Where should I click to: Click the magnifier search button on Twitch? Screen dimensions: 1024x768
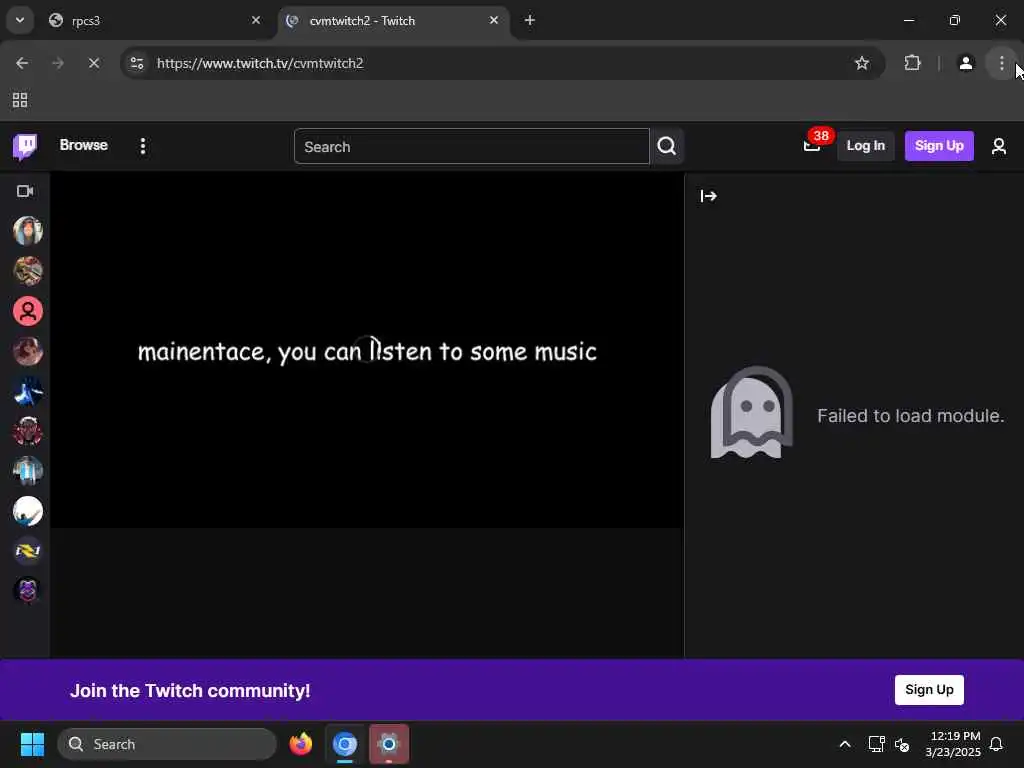[667, 146]
